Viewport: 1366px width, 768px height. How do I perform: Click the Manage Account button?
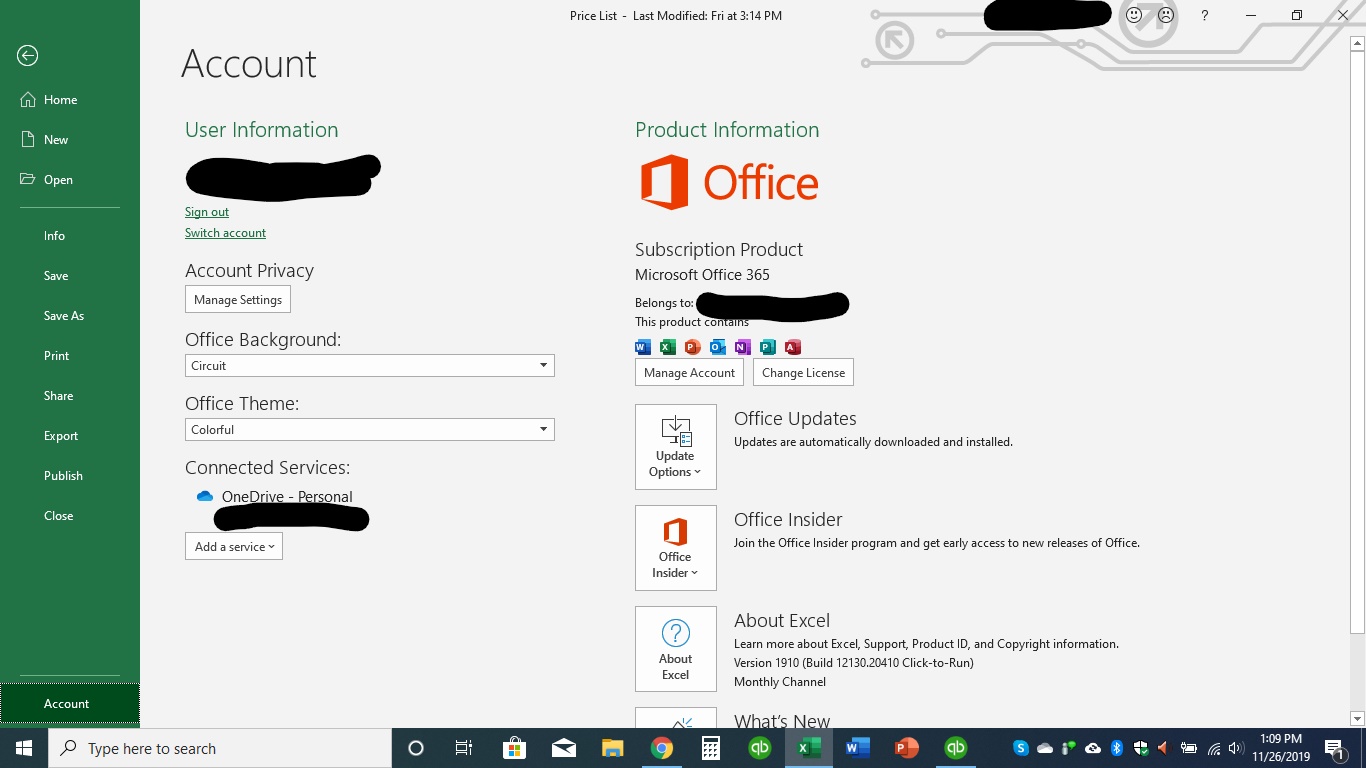[x=689, y=372]
